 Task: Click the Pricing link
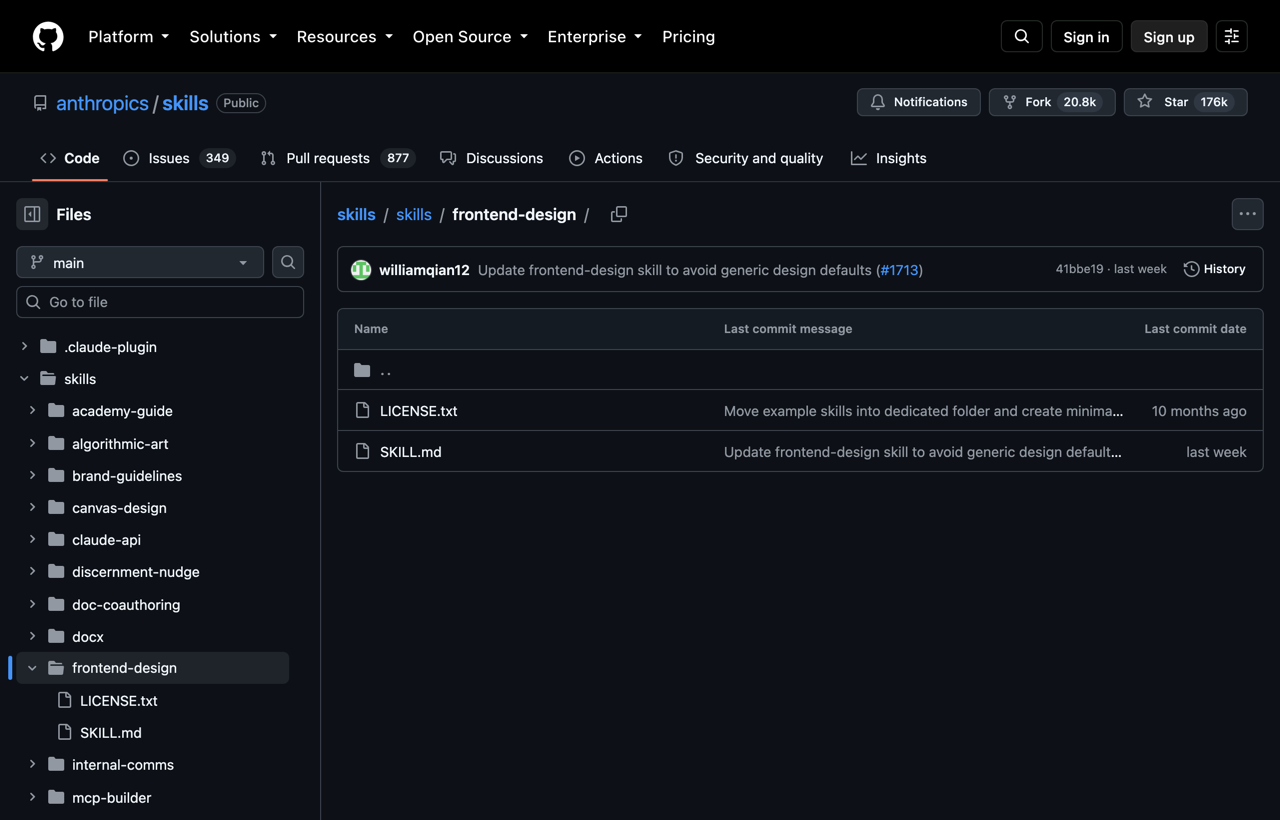[688, 37]
